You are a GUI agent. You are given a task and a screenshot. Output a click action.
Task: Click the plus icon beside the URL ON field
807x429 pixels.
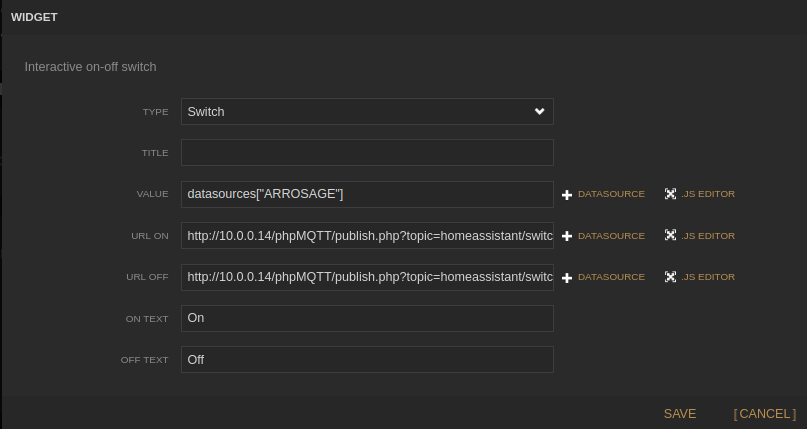click(567, 236)
